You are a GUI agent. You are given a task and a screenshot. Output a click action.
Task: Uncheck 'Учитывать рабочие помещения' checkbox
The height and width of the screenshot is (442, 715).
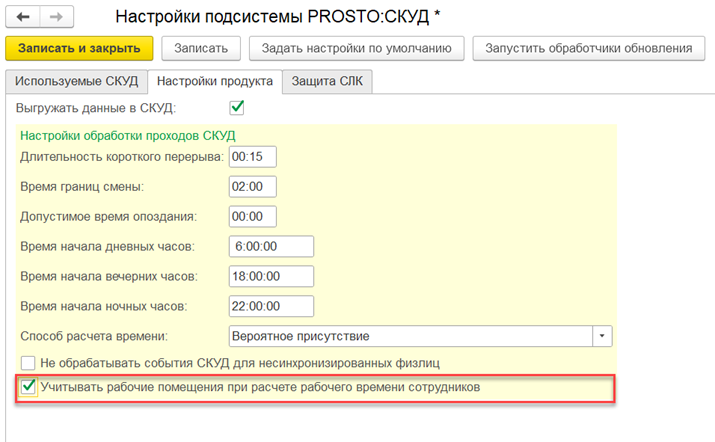tap(29, 387)
